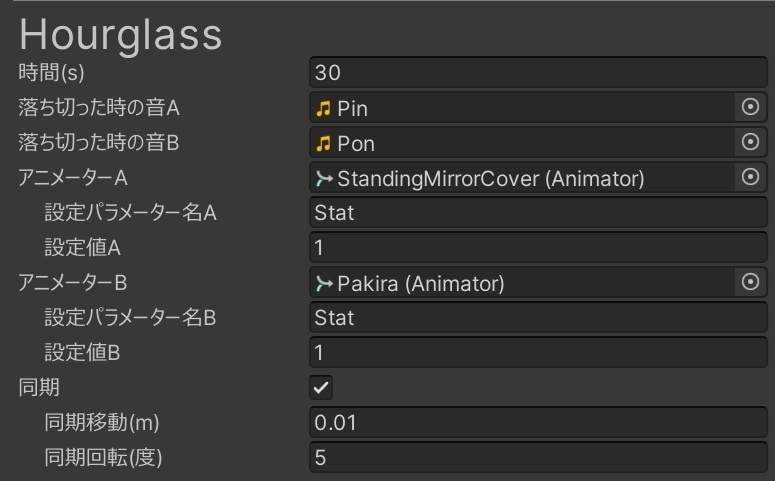Click the StandingMirrorCover animator icon
Viewport: 775px width, 481px height.
tap(323, 179)
